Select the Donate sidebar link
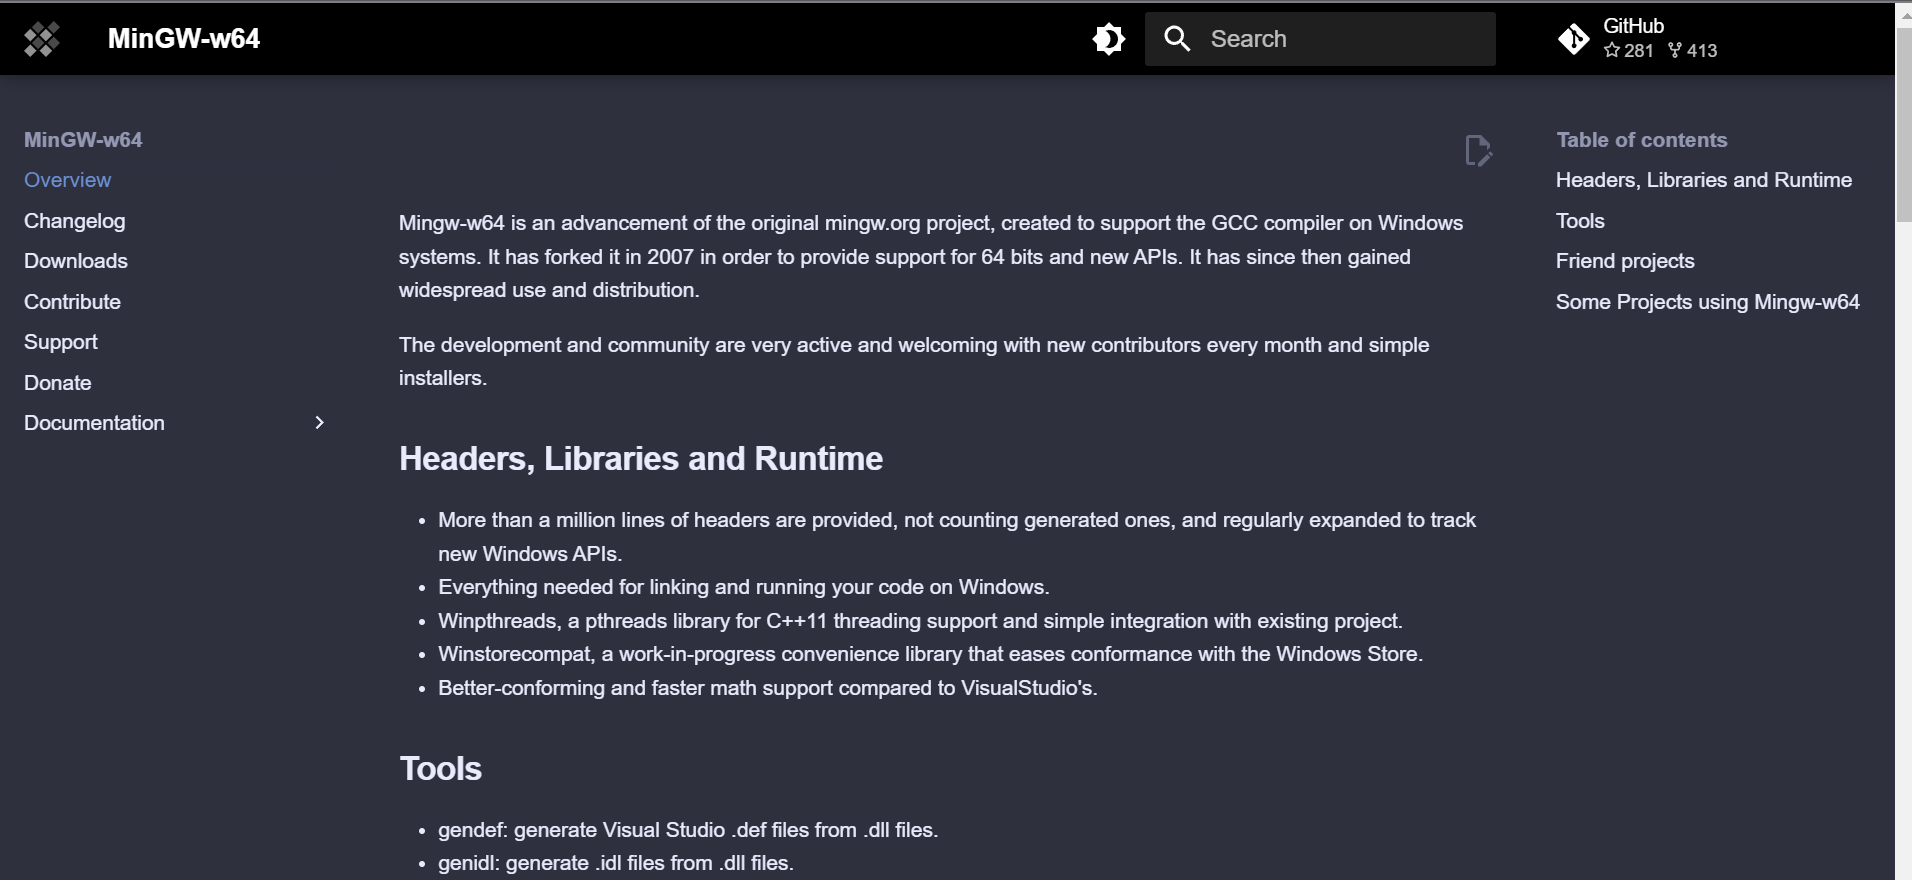The height and width of the screenshot is (880, 1912). click(58, 383)
